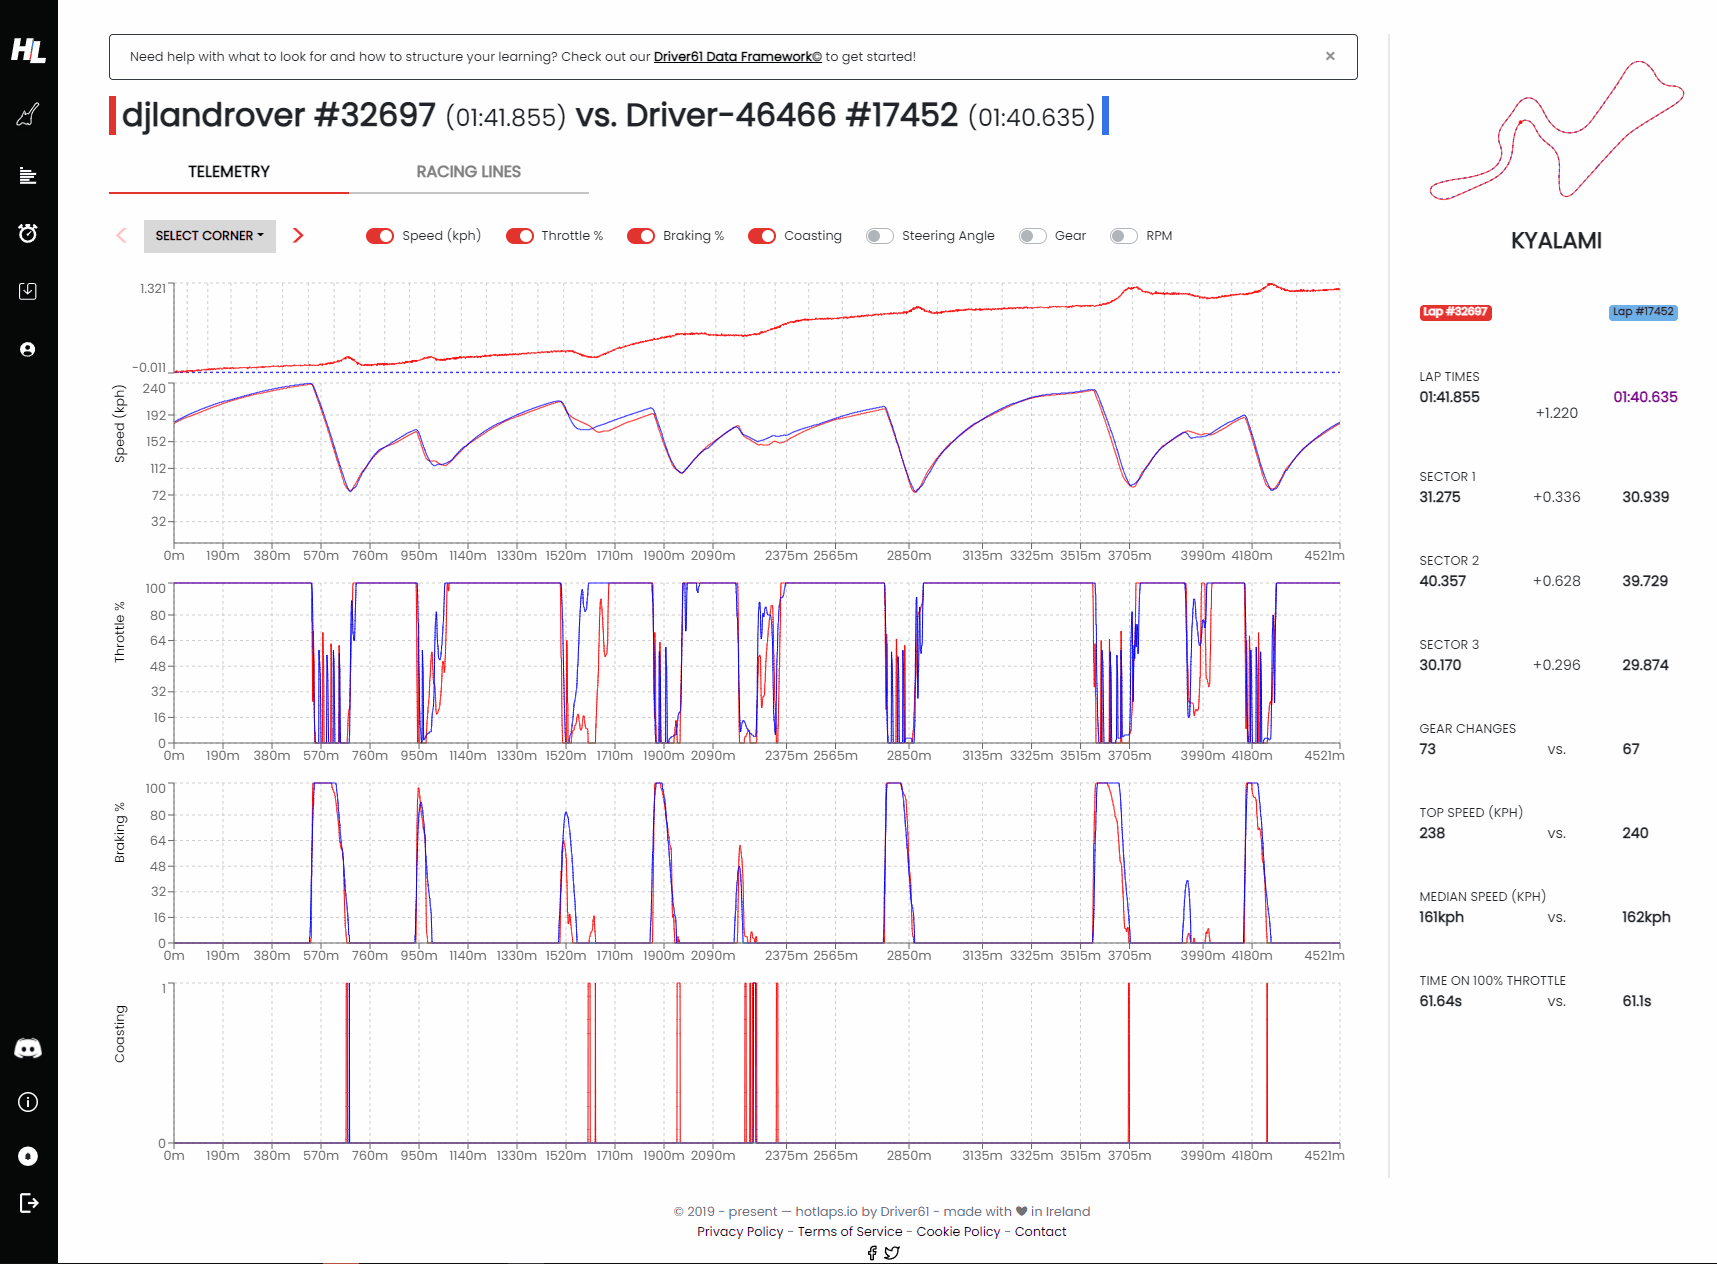Viewport: 1717px width, 1264px height.
Task: Click the HL logo in the sidebar
Action: 28,50
